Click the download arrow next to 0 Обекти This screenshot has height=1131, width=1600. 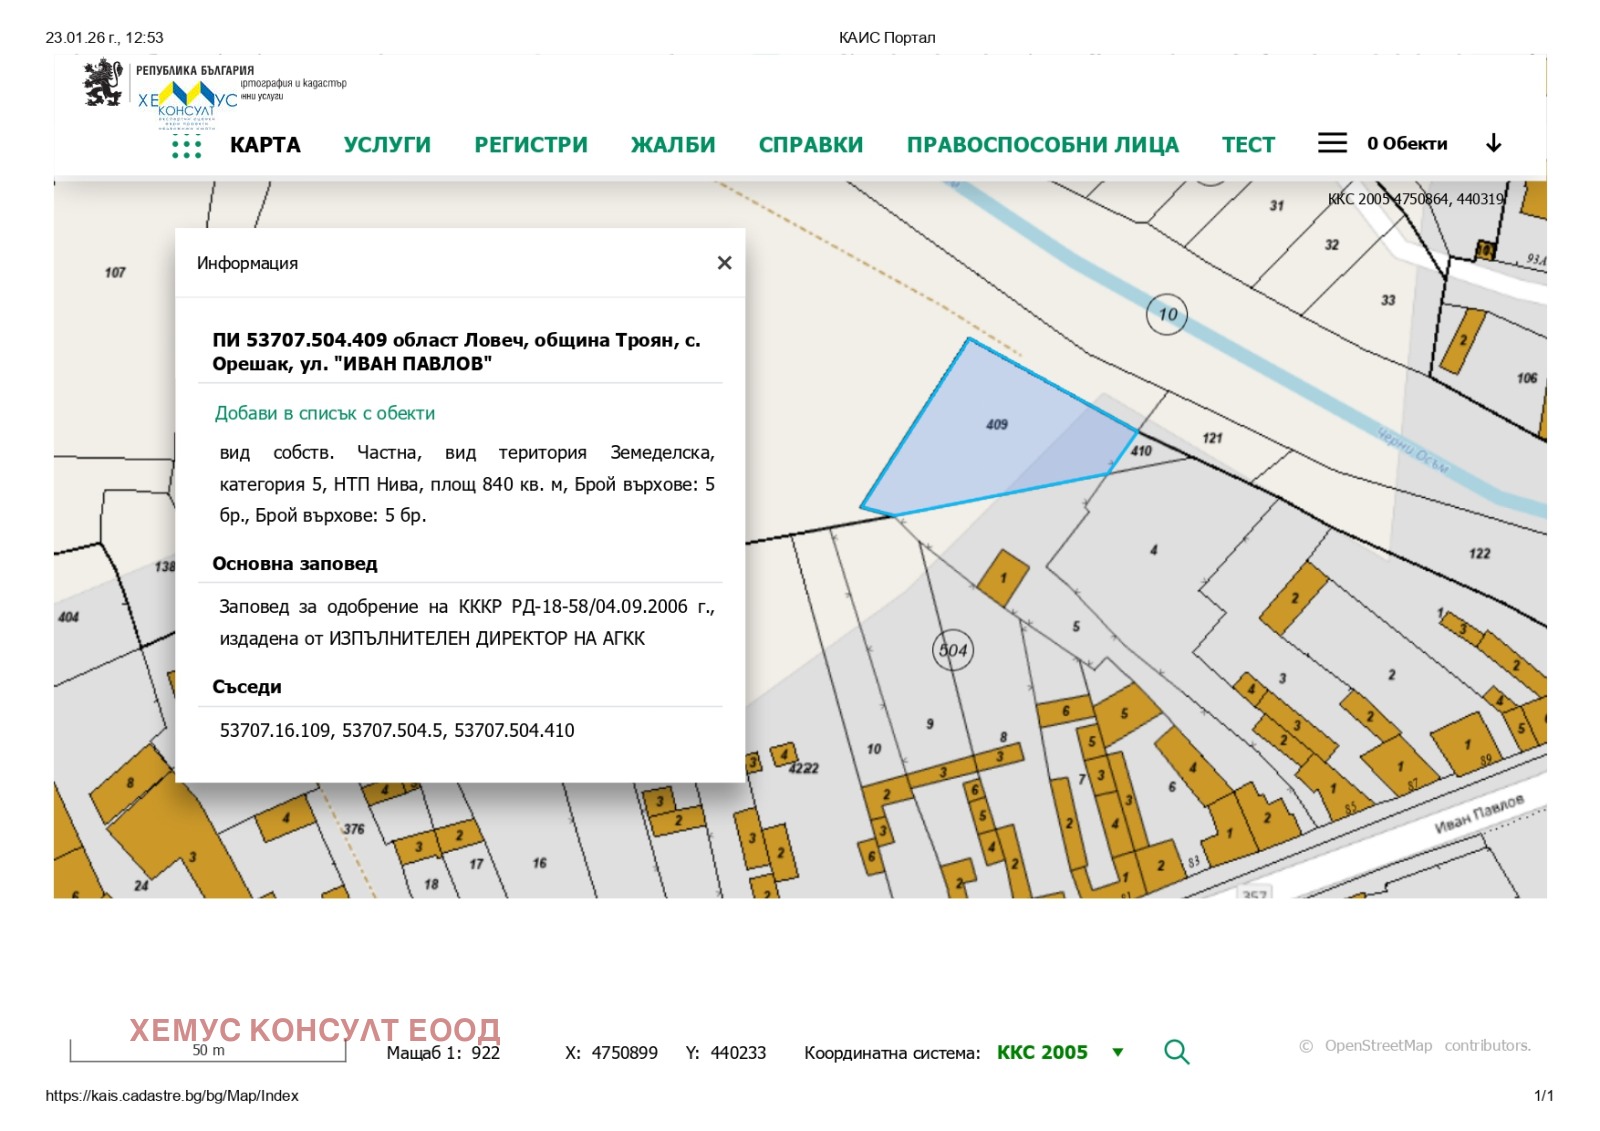coord(1493,143)
